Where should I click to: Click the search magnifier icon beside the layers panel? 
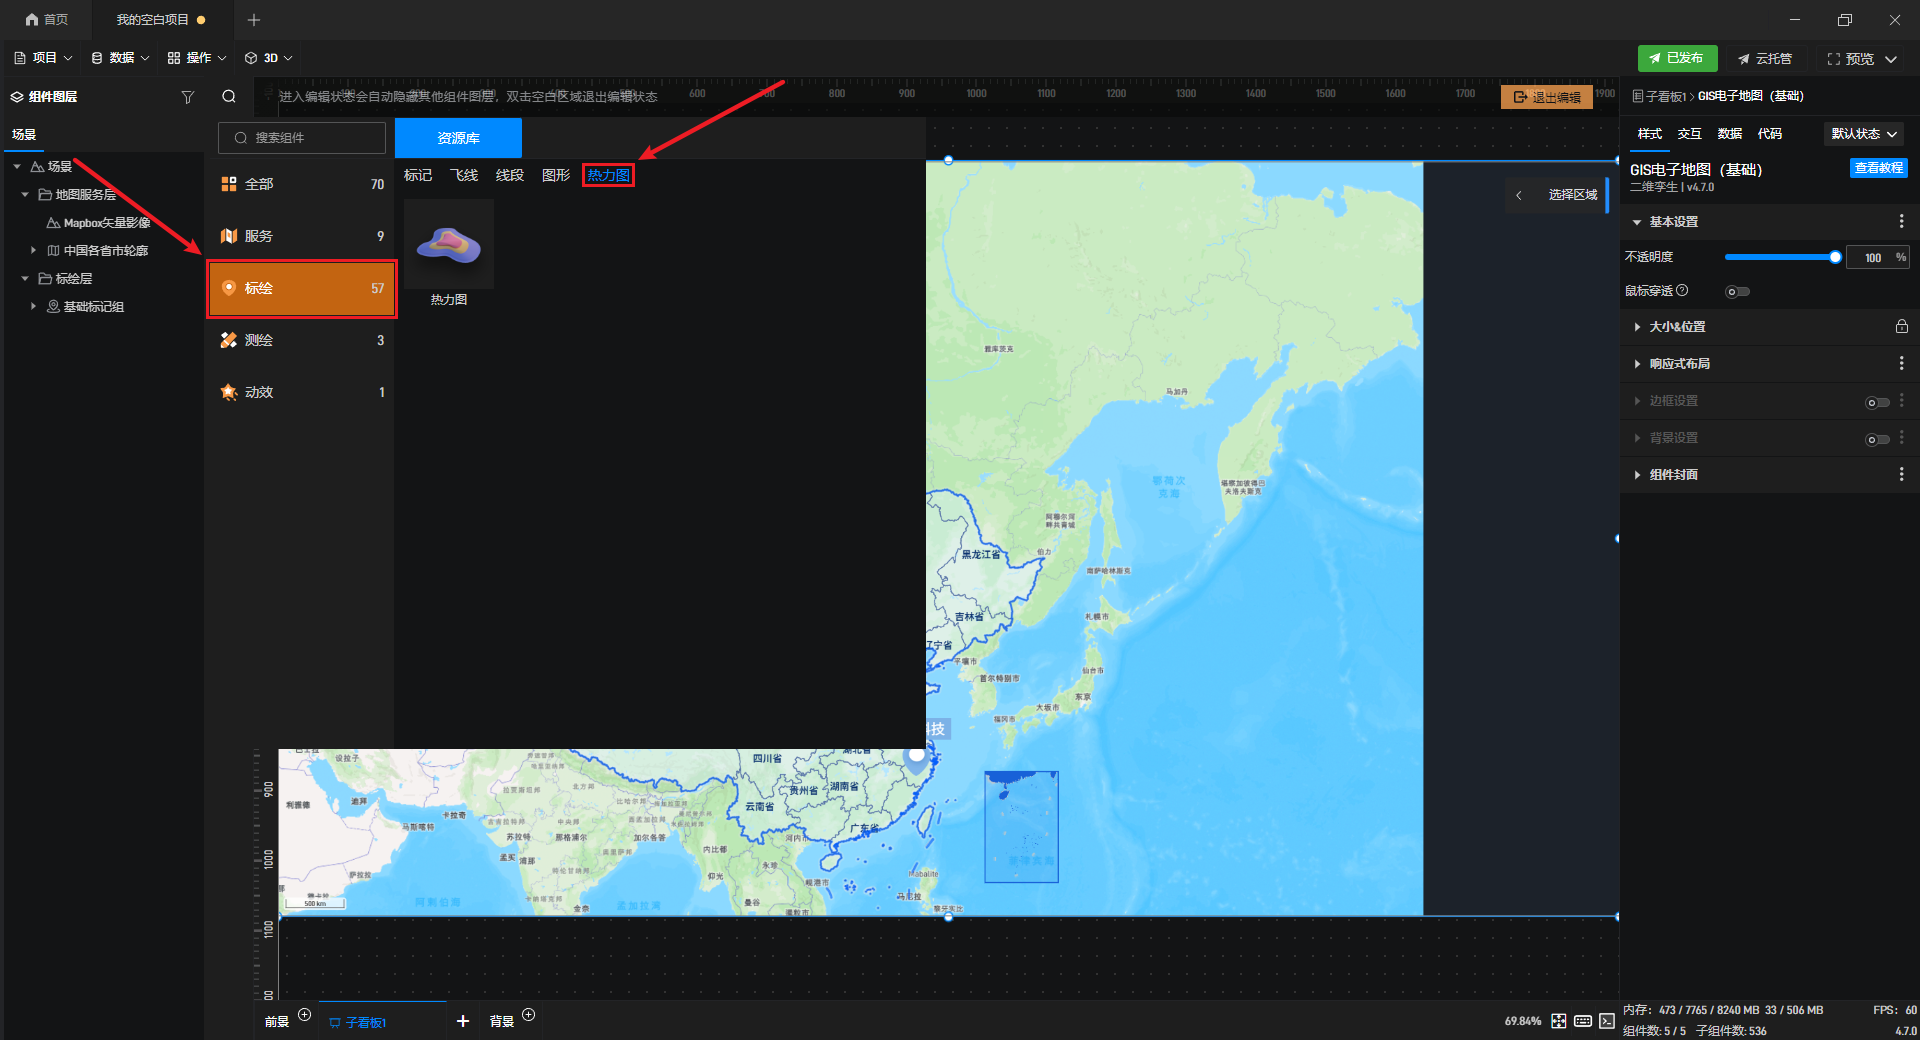point(229,97)
